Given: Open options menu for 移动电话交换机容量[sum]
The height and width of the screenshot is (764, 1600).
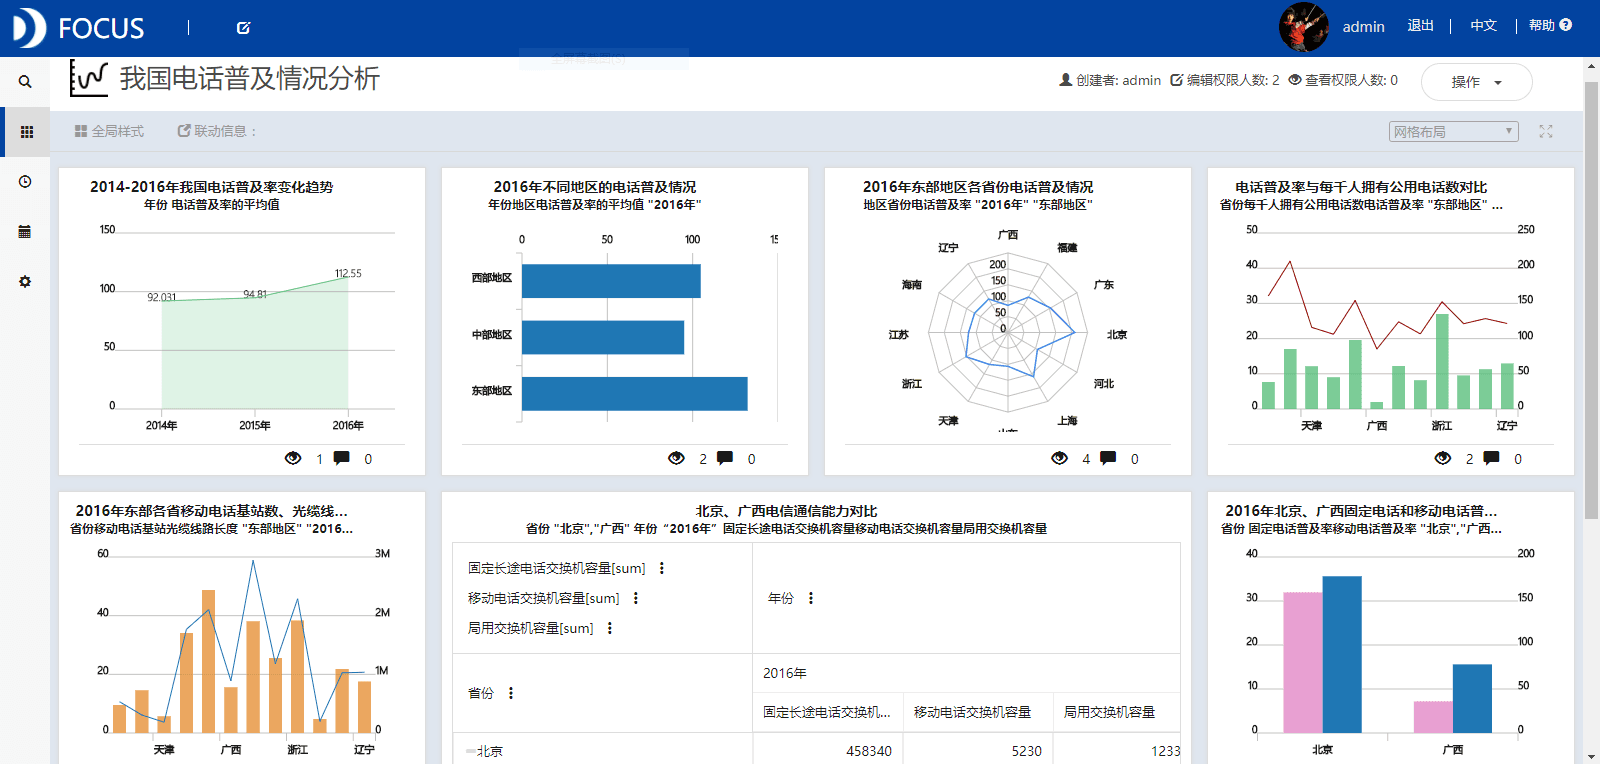Looking at the screenshot, I should tap(635, 598).
